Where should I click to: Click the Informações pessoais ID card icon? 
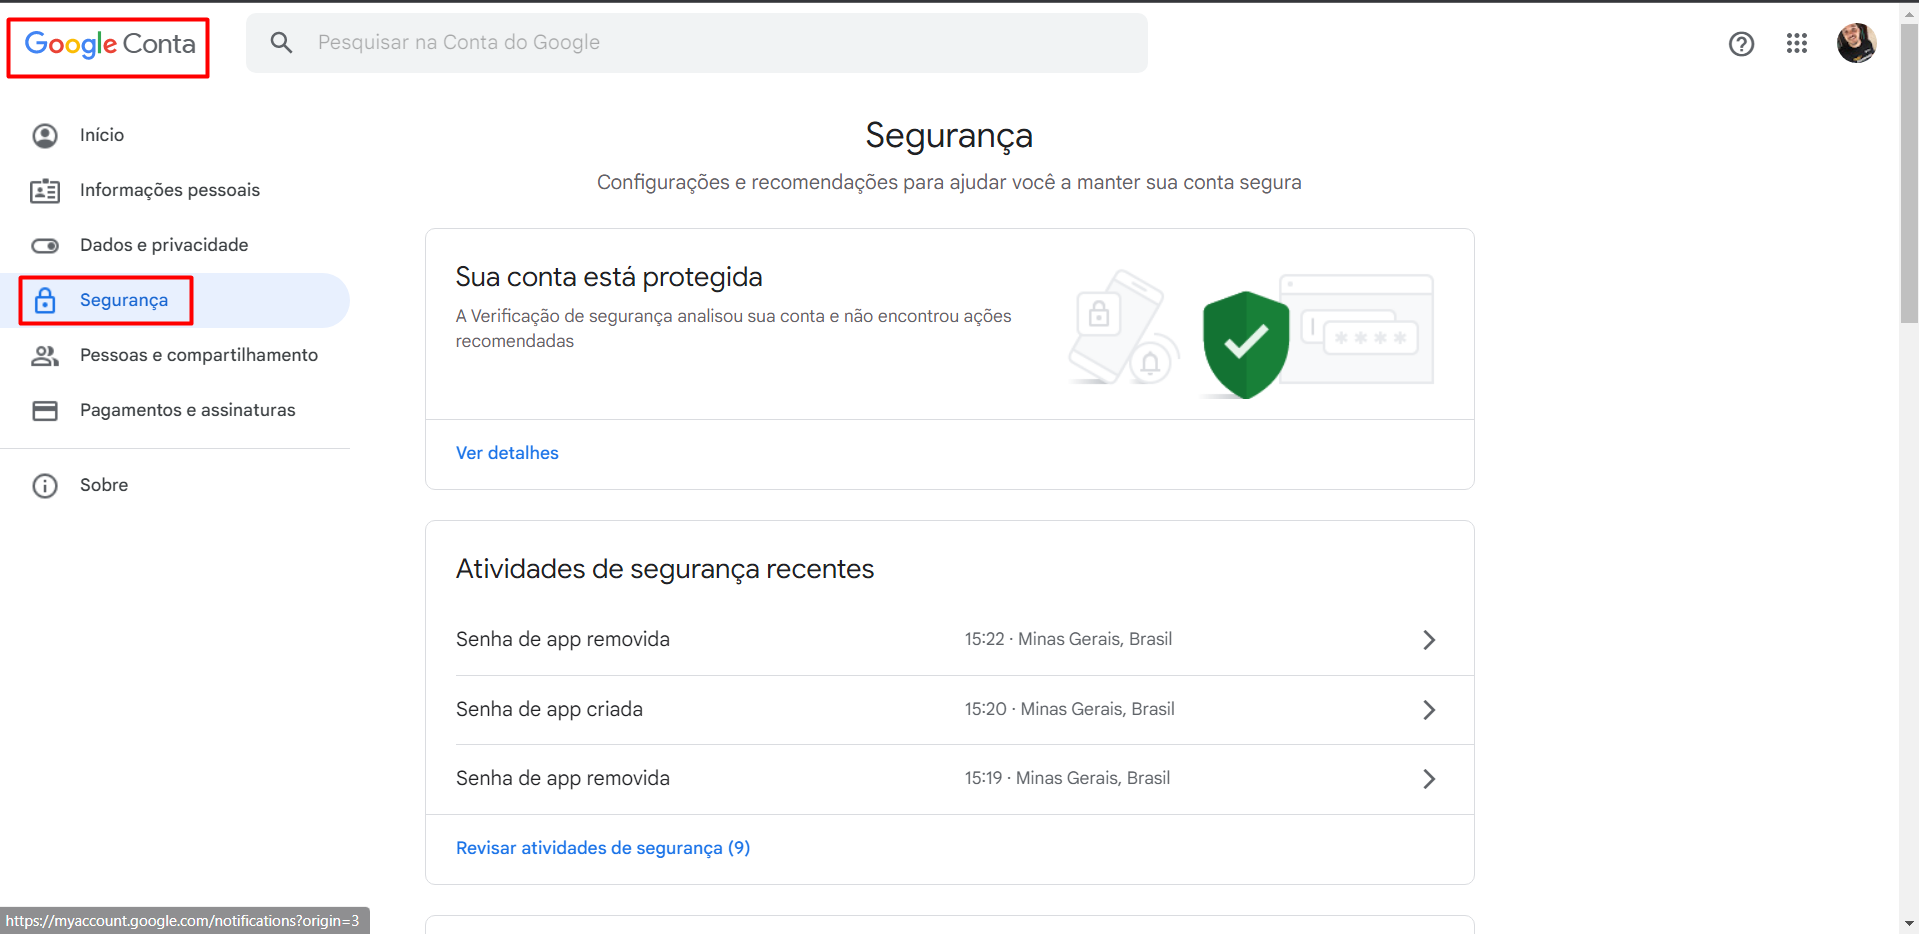[x=45, y=190]
